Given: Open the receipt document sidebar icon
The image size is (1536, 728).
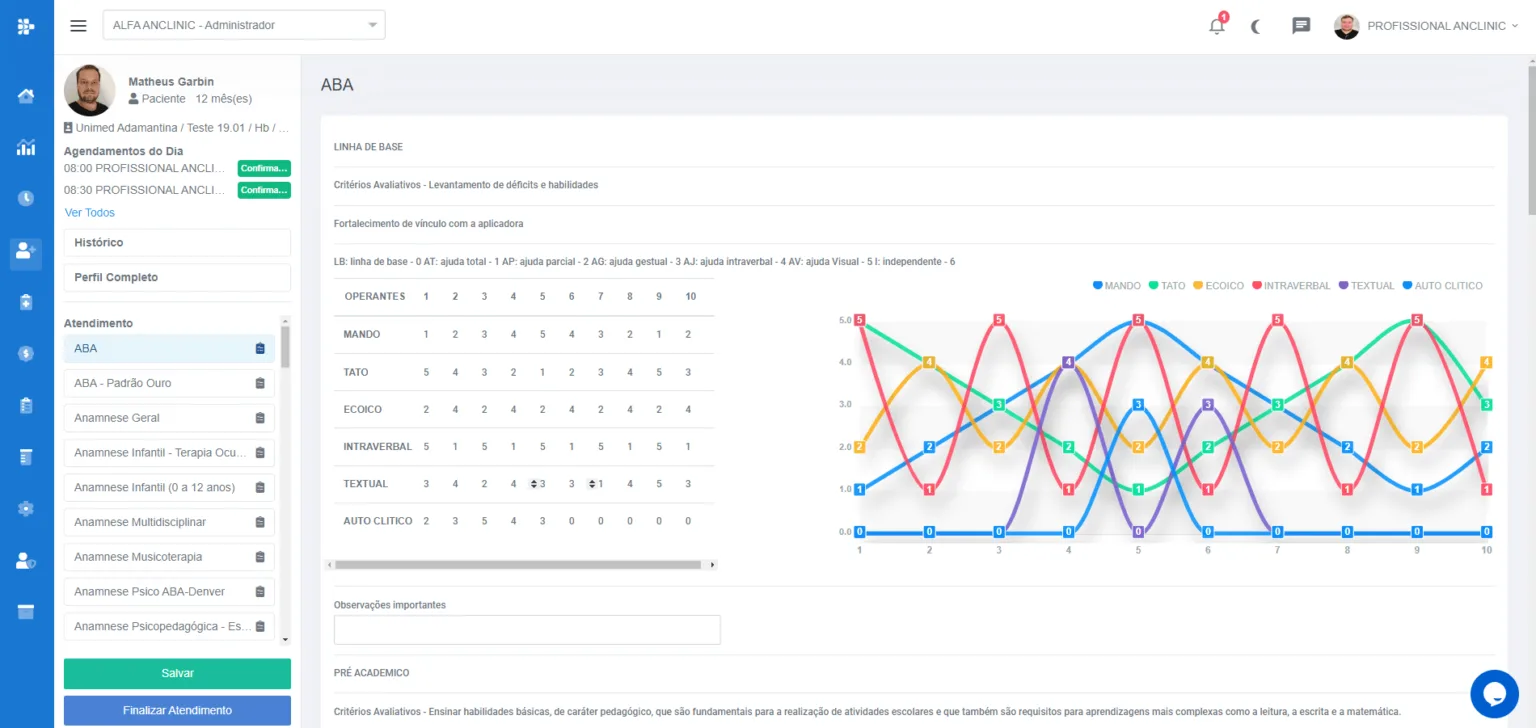Looking at the screenshot, I should coord(26,456).
